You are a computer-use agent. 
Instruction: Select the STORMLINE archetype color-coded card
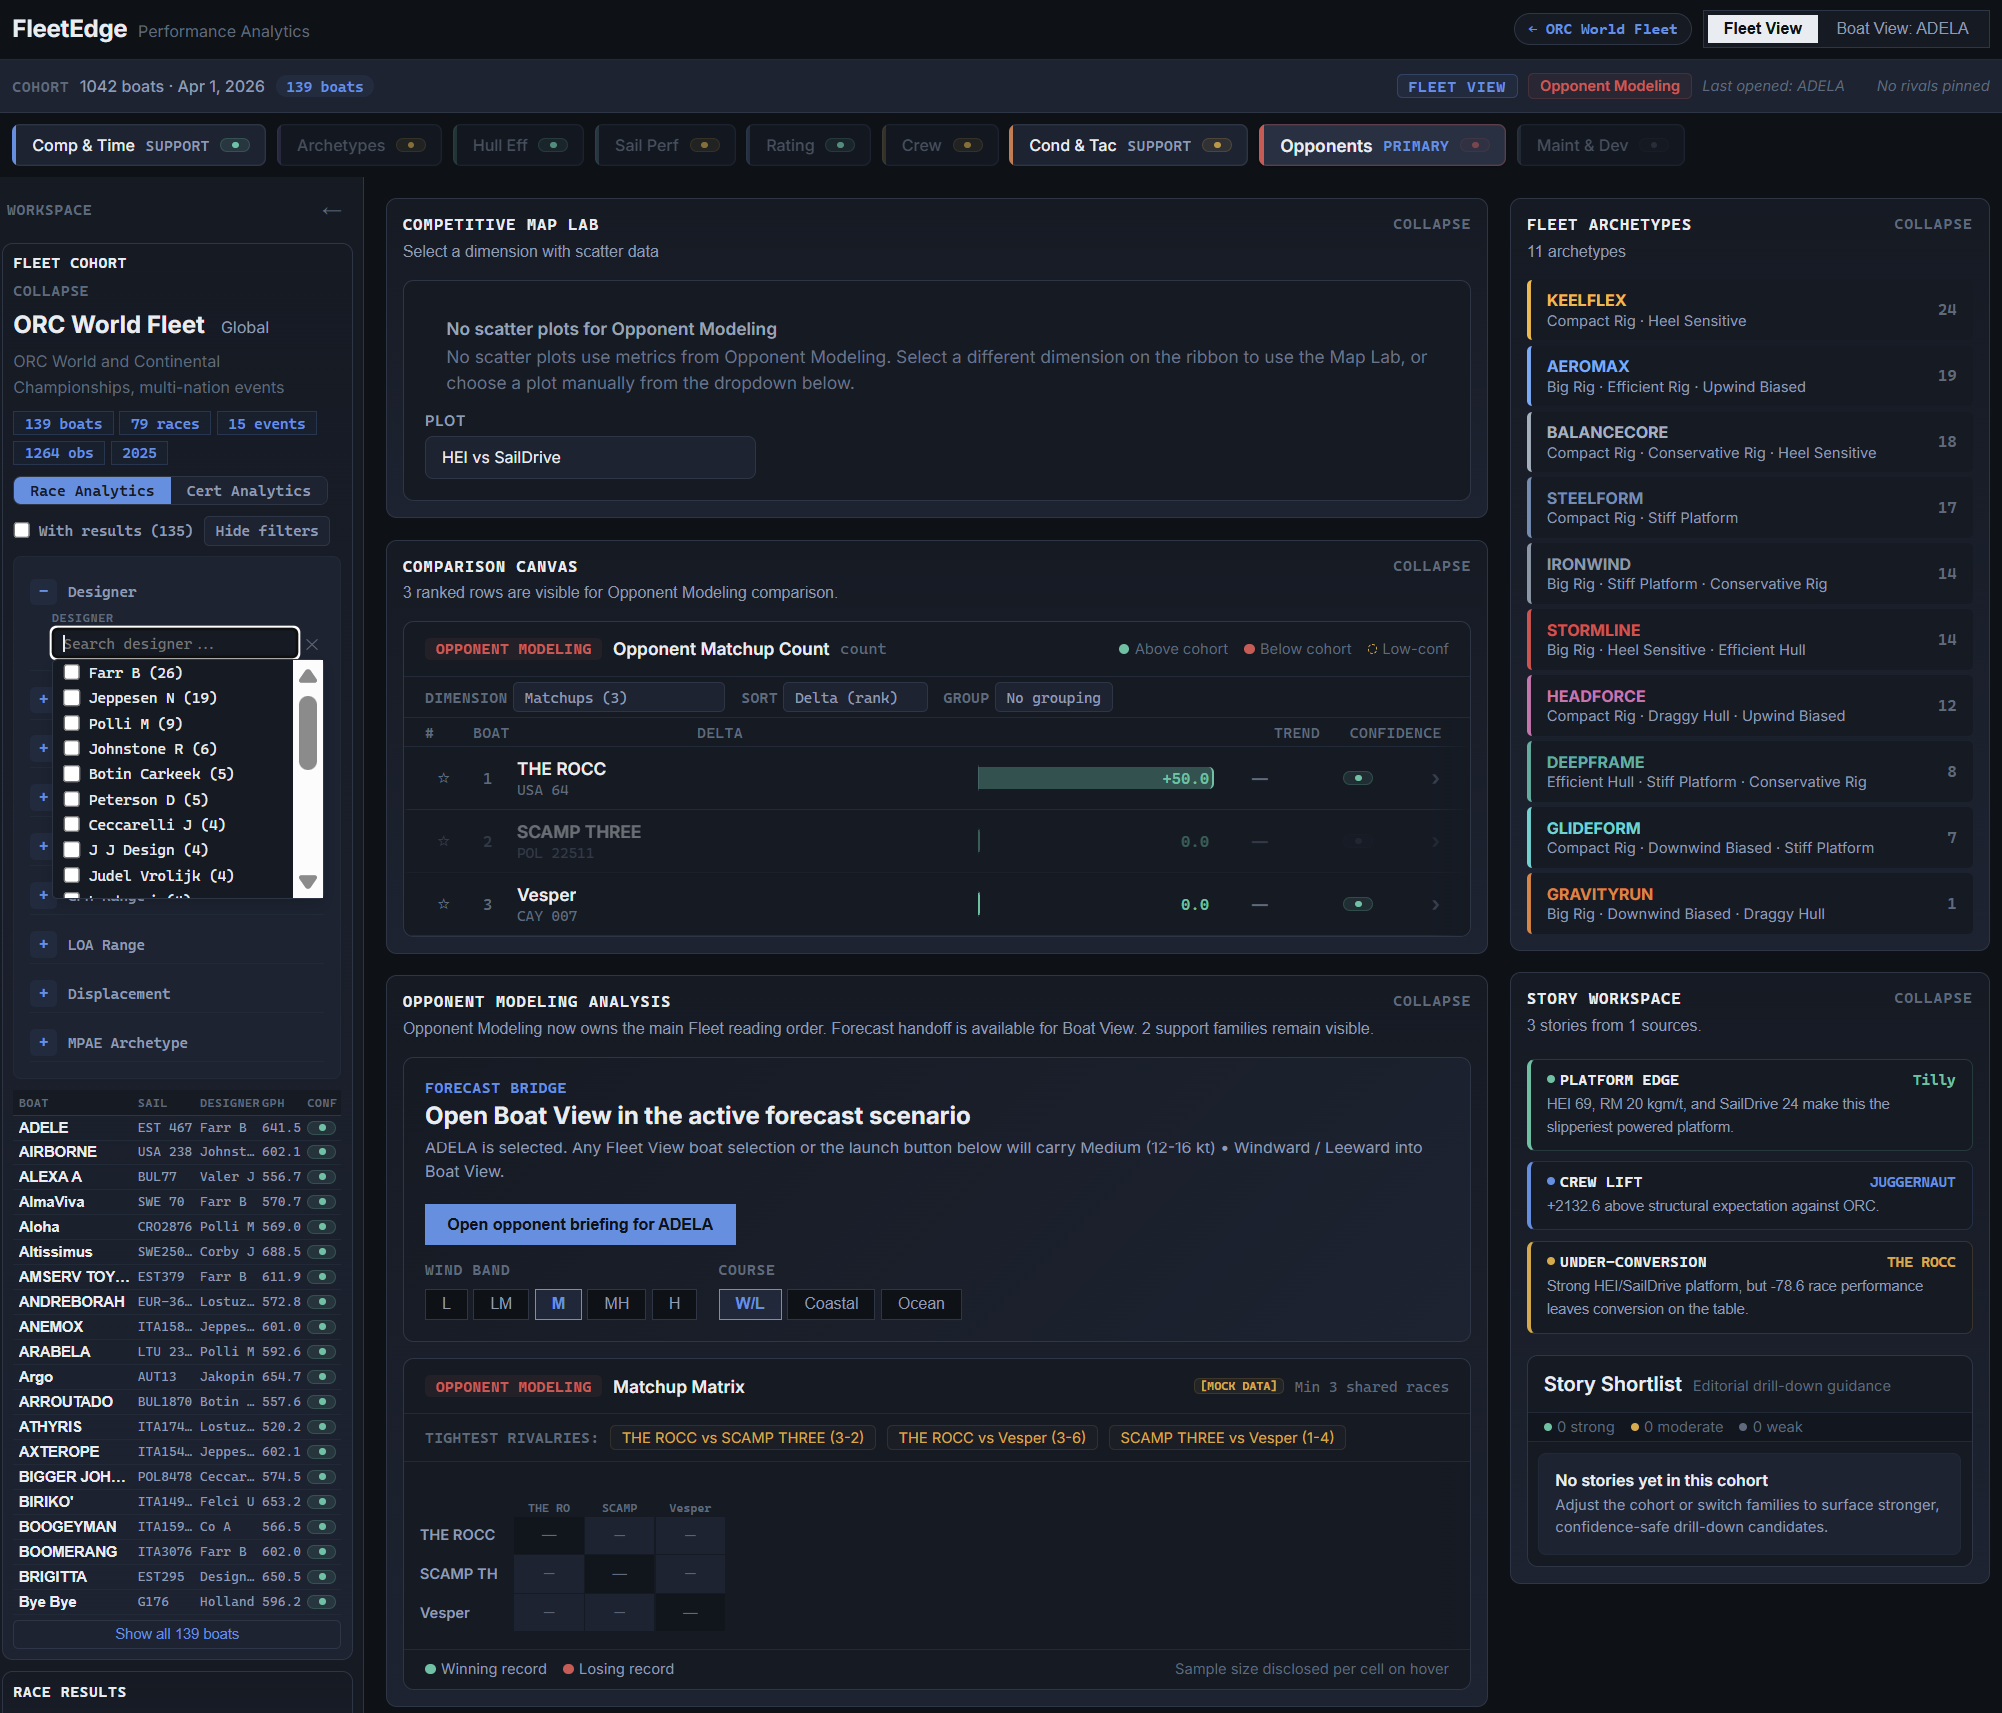1750,640
